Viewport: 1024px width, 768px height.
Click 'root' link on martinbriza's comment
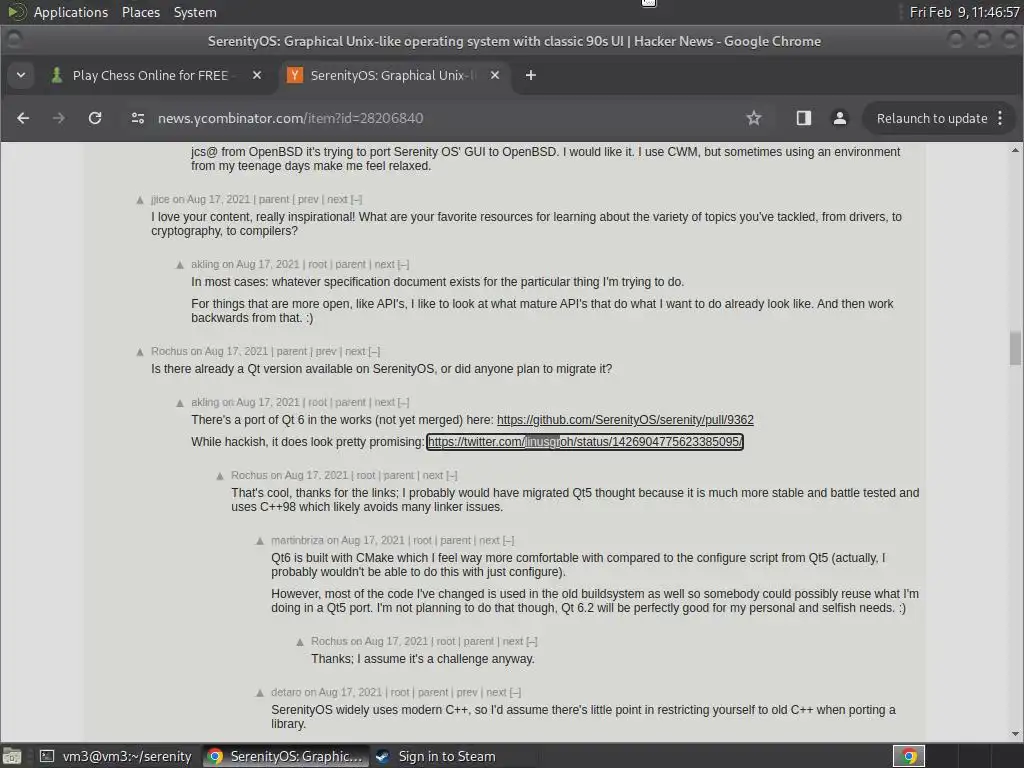coord(423,540)
